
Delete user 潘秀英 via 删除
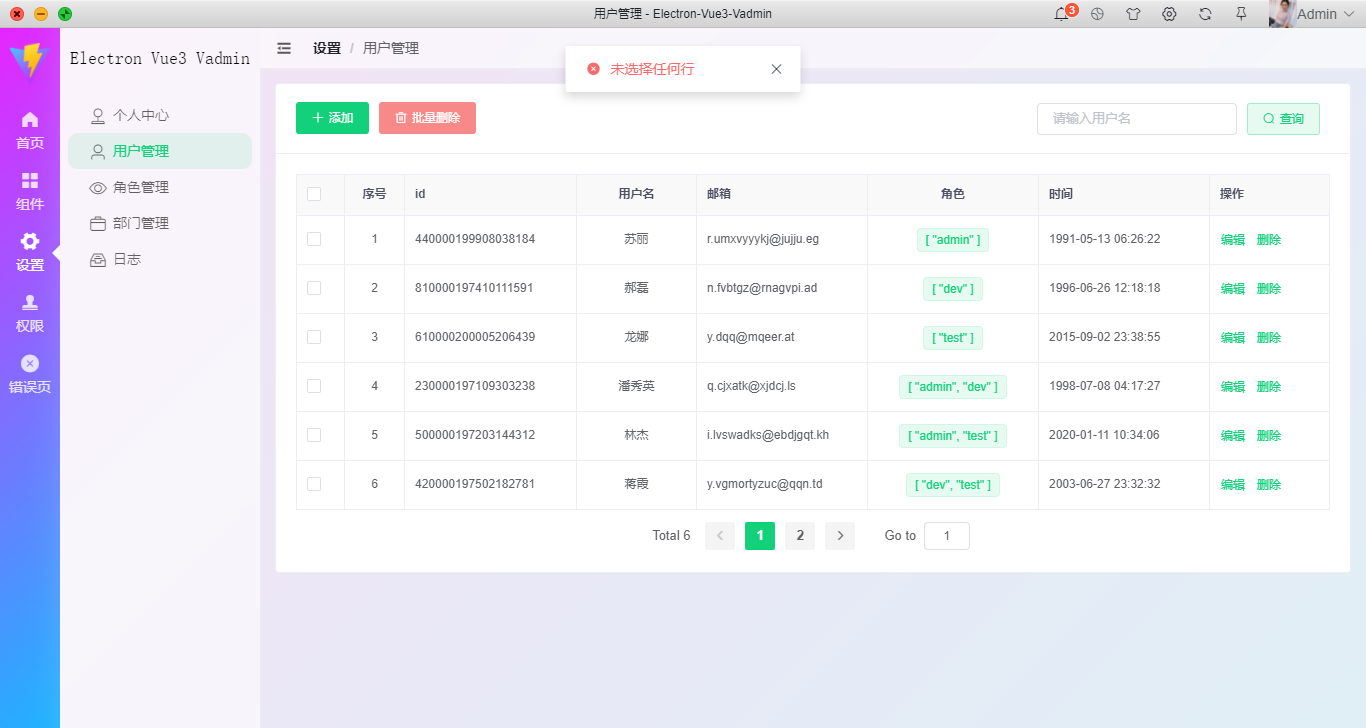[1269, 387]
